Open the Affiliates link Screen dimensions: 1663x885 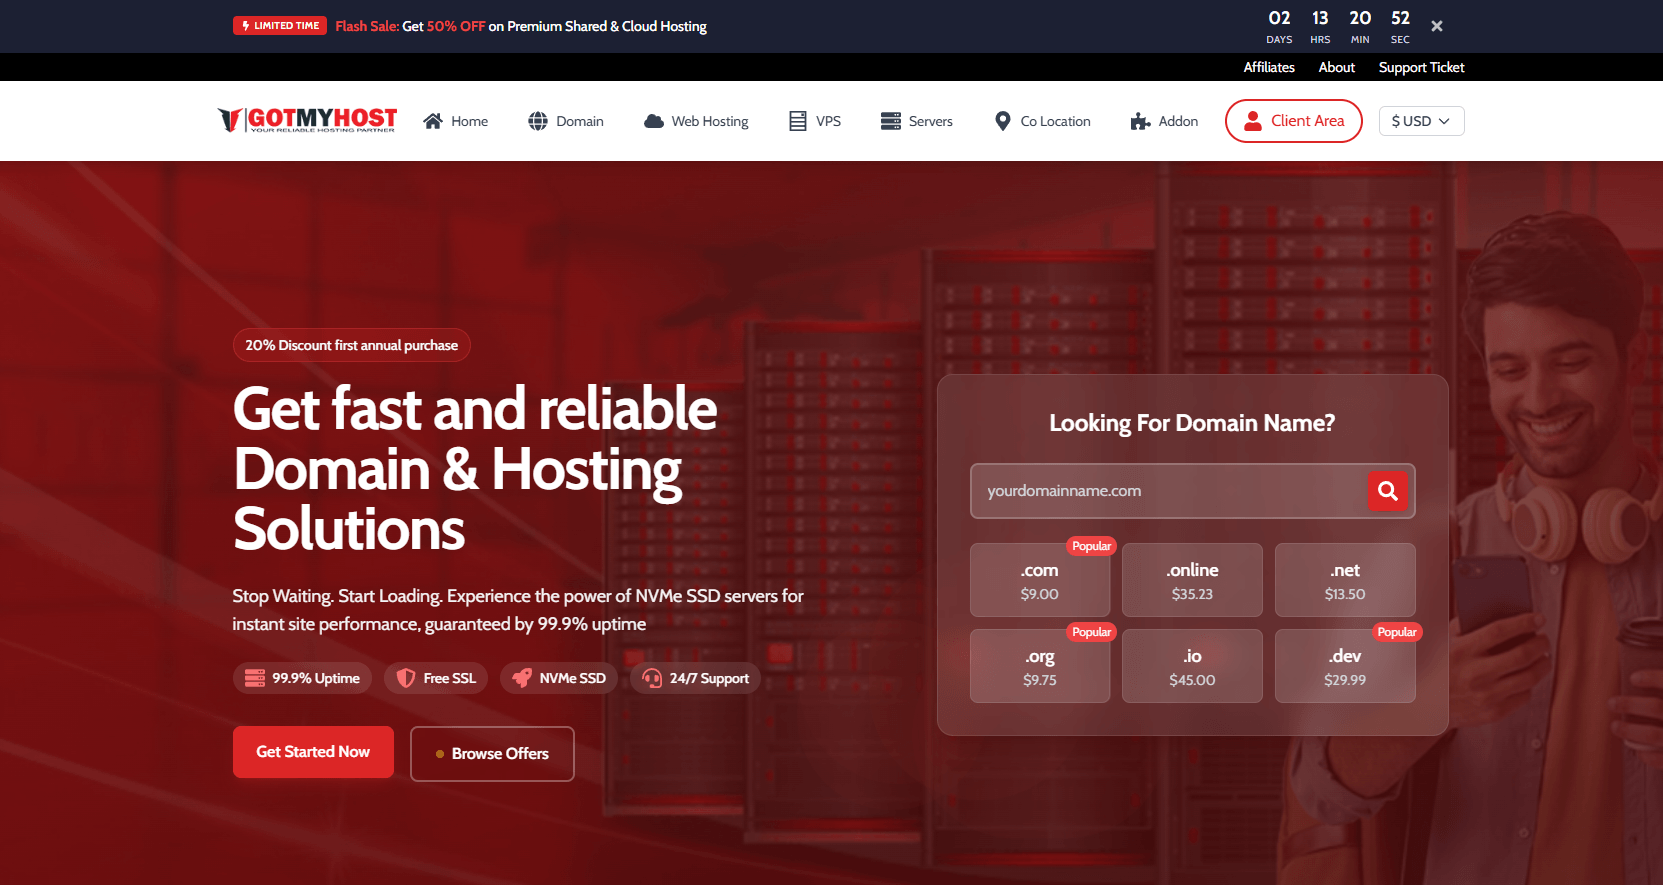tap(1269, 67)
